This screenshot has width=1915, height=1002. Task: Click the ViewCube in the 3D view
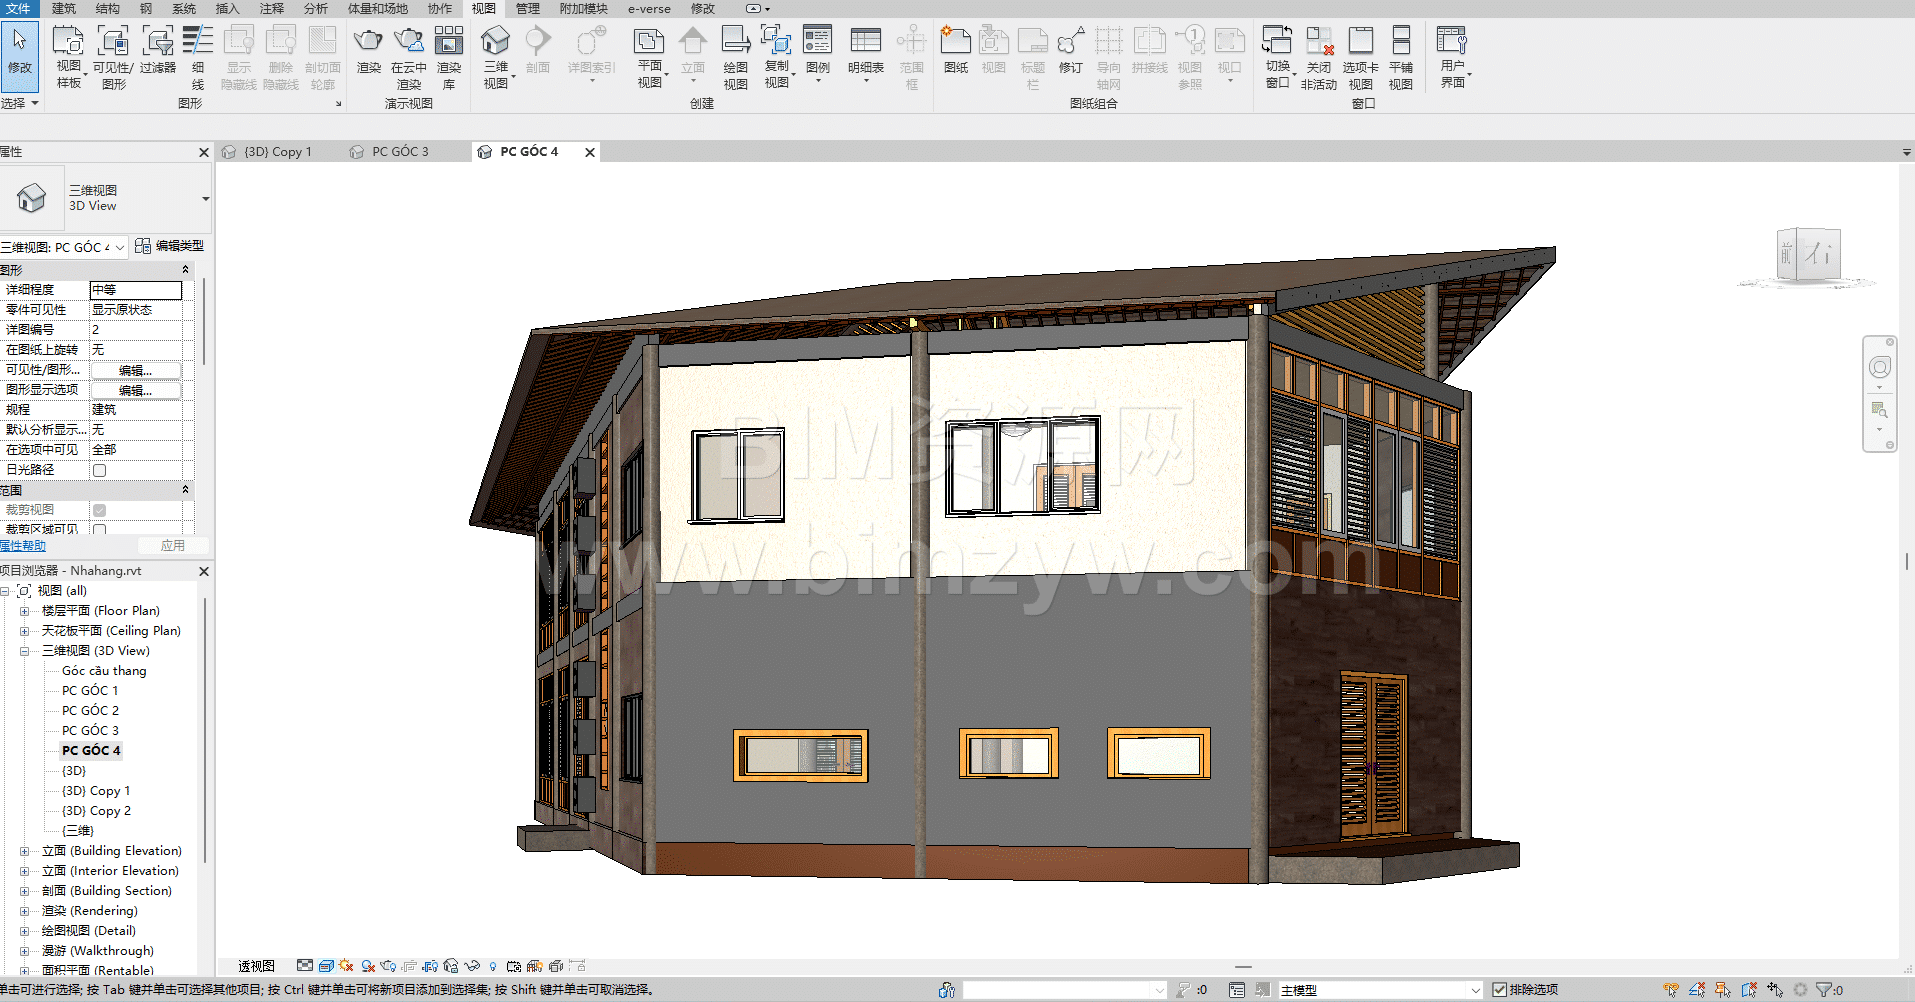(1808, 255)
